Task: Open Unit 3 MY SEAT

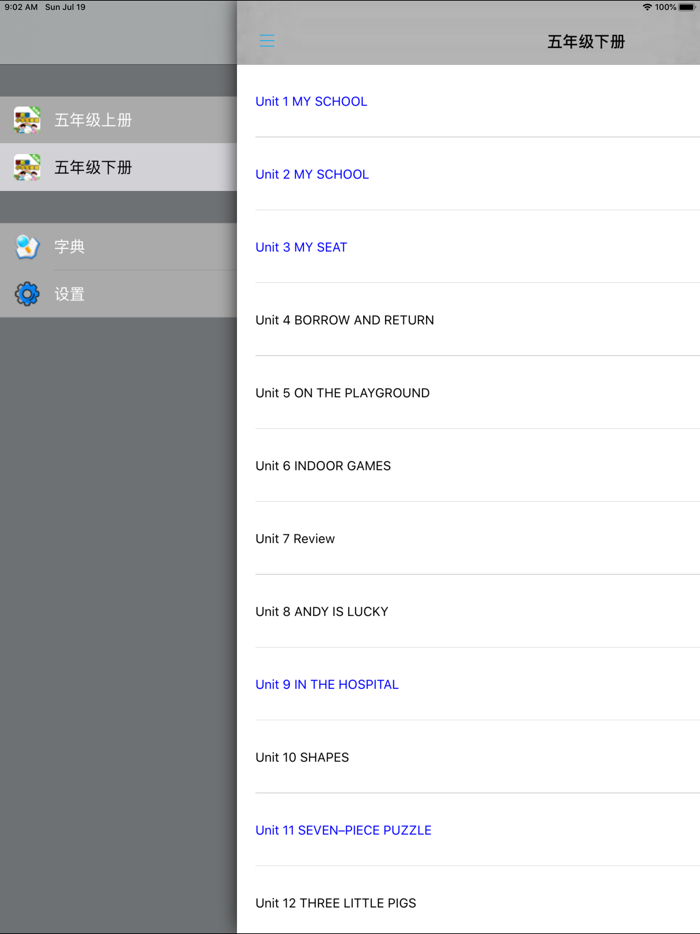Action: point(468,247)
